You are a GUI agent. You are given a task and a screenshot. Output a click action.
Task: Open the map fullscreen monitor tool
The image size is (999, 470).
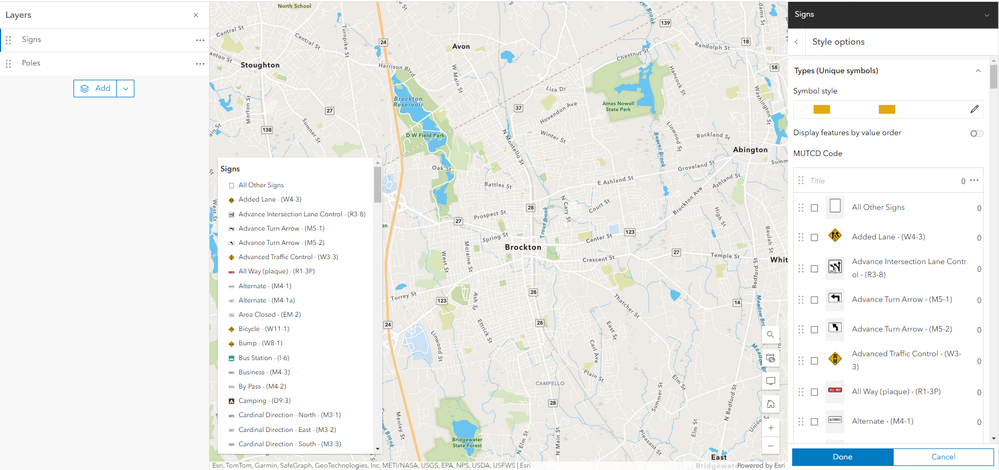point(770,381)
